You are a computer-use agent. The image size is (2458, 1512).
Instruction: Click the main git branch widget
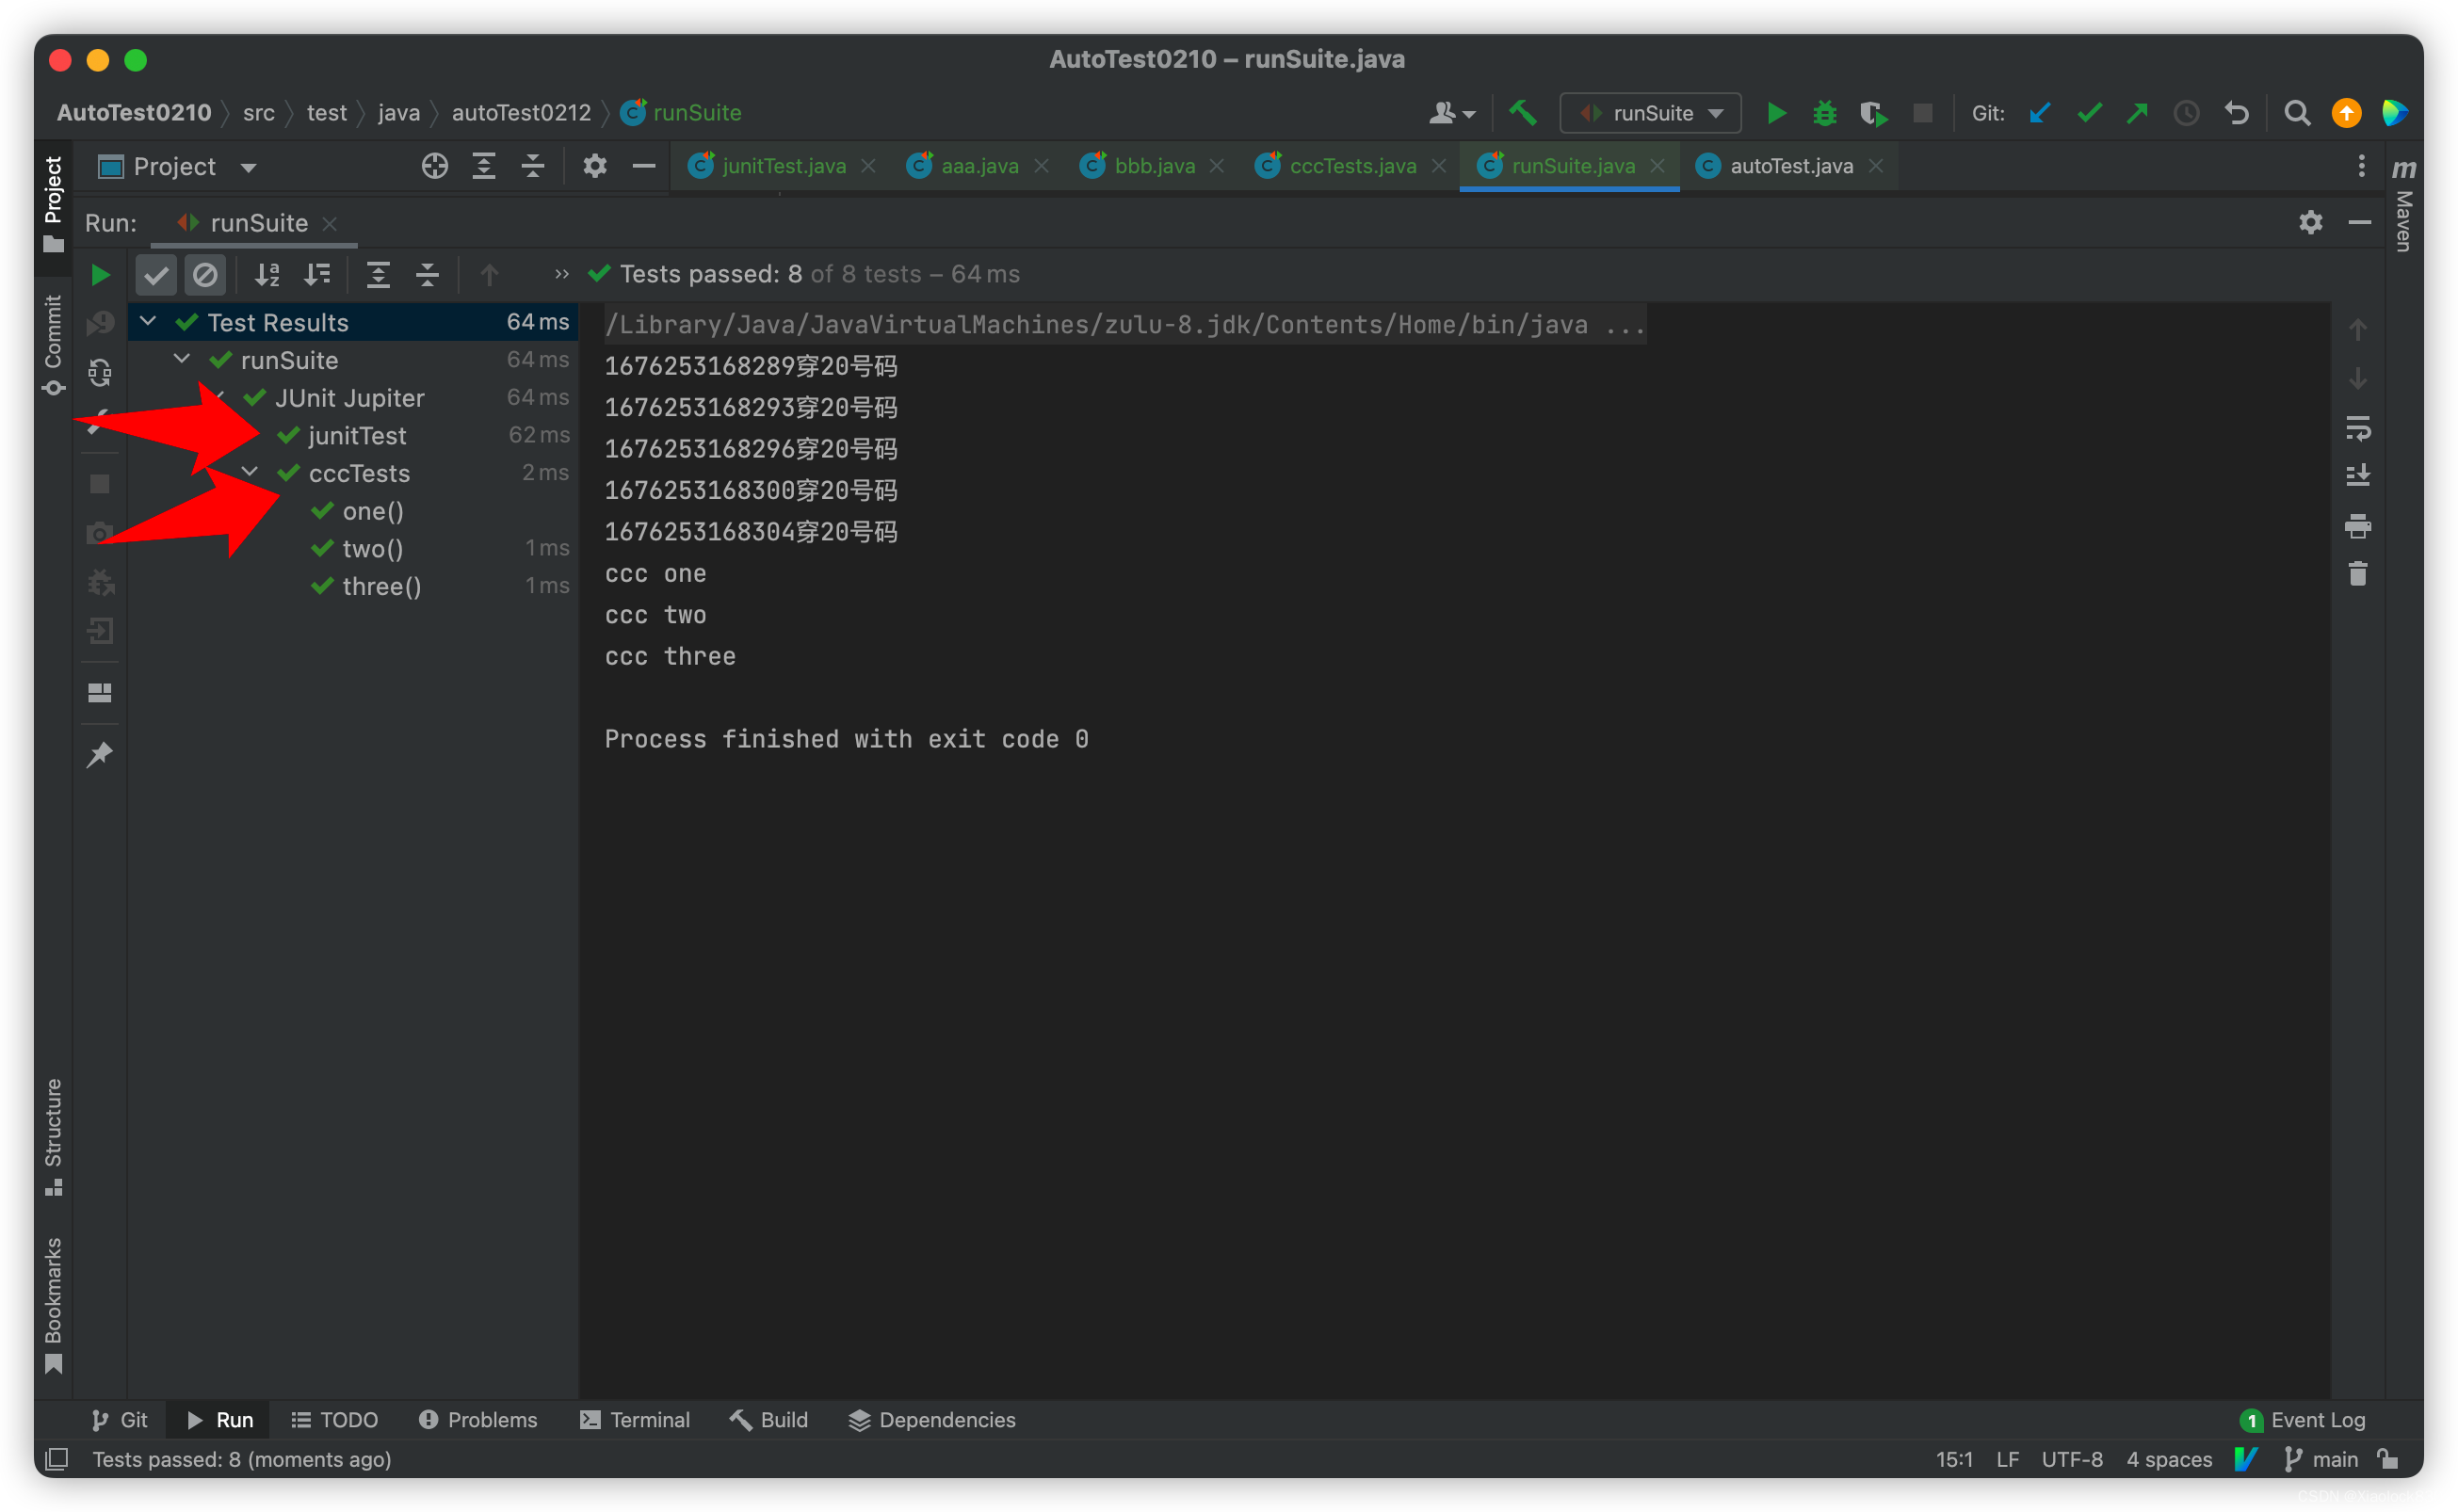[x=2322, y=1459]
